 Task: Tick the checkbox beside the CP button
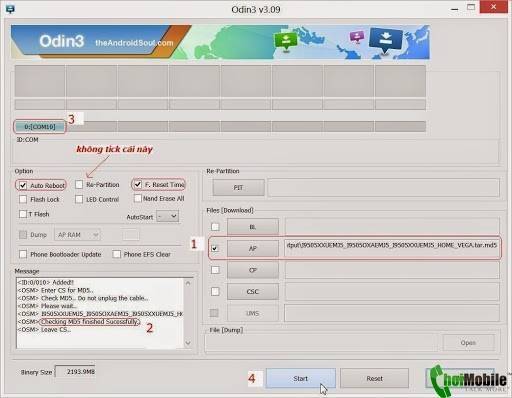pyautogui.click(x=215, y=270)
